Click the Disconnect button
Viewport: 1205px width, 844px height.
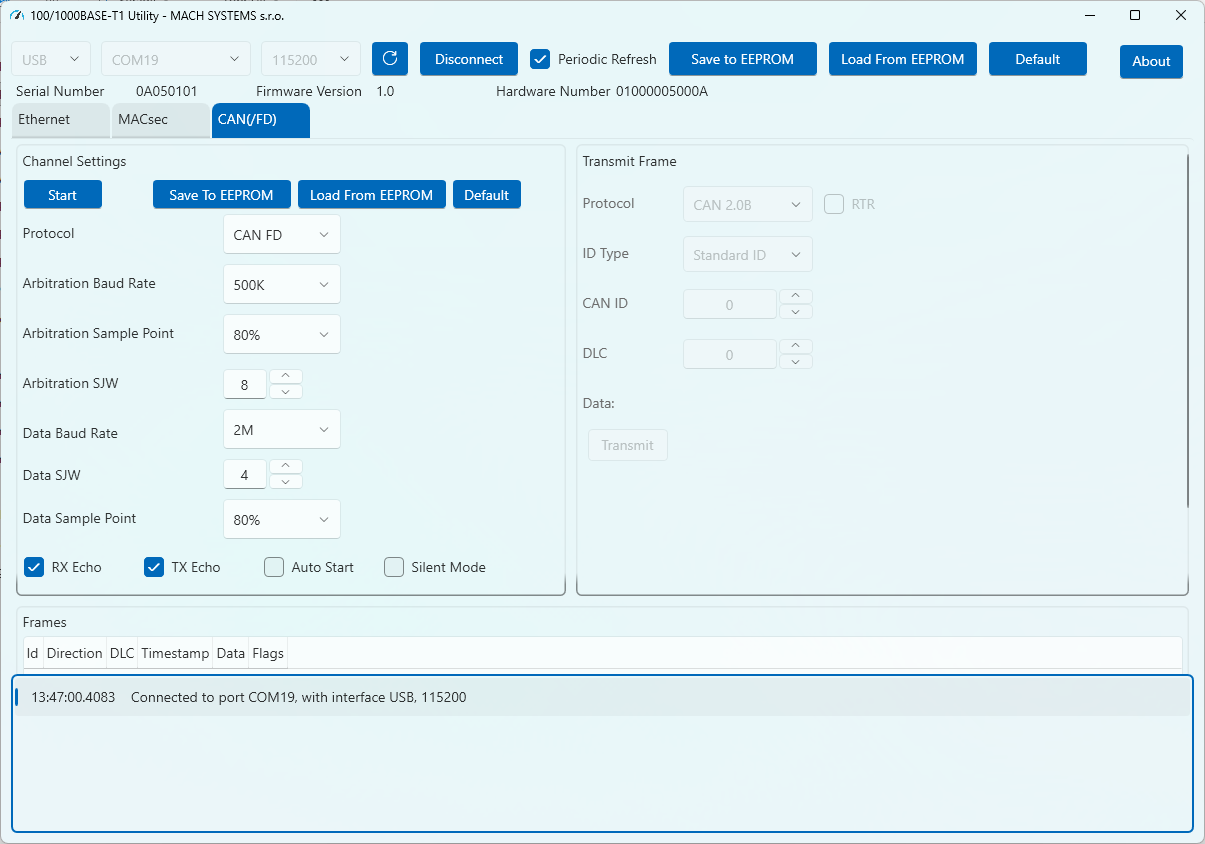coord(468,59)
